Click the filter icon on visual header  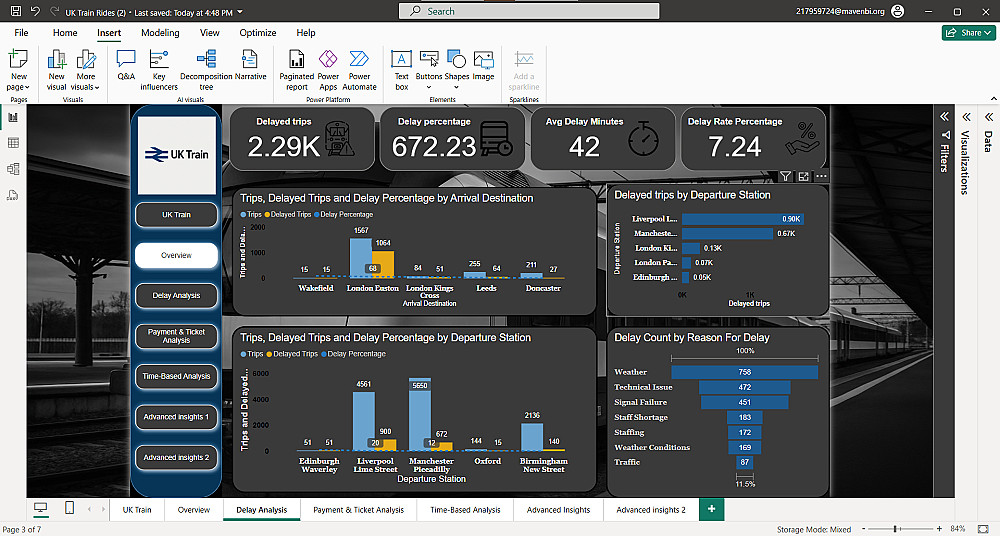click(786, 177)
